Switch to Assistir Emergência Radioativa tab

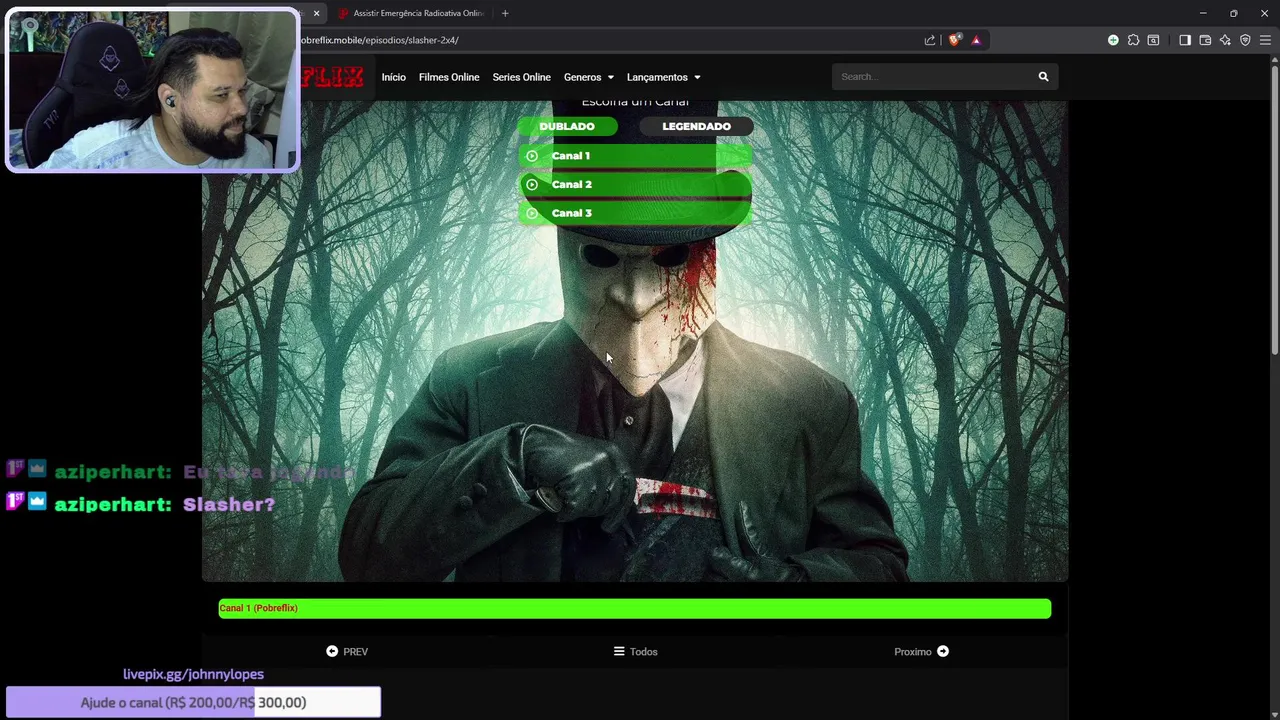point(411,13)
